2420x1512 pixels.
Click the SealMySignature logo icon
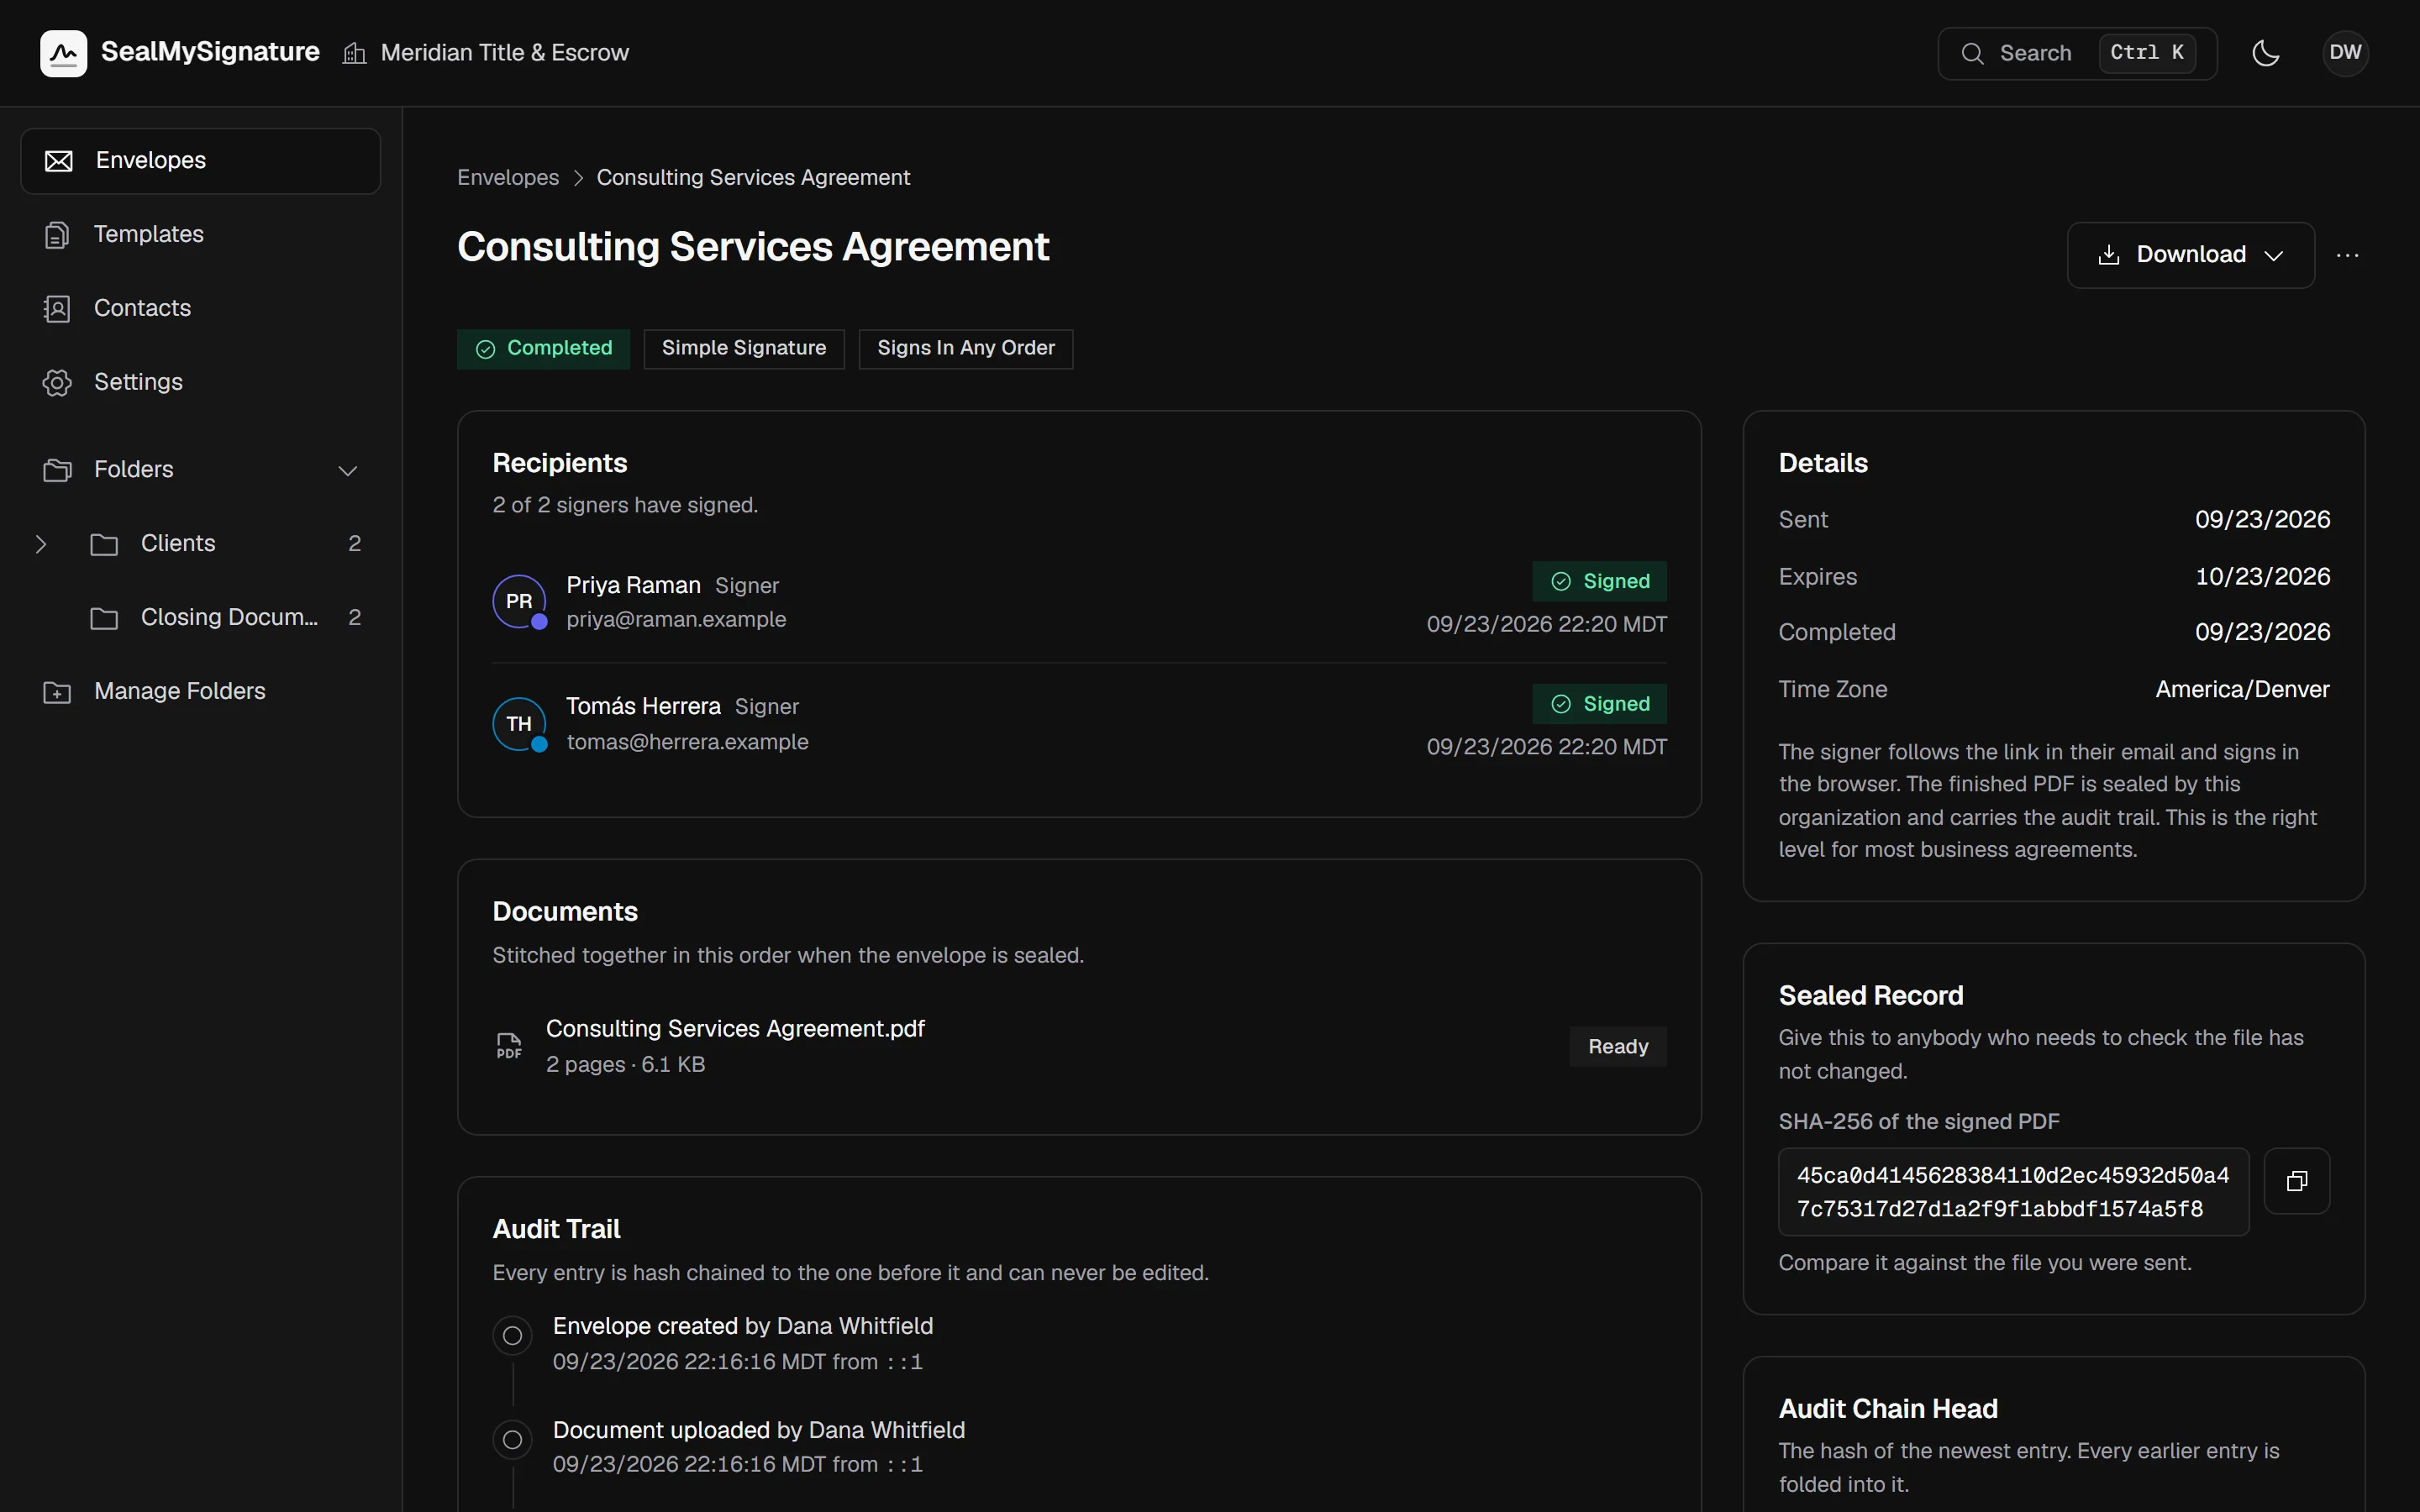pyautogui.click(x=63, y=53)
